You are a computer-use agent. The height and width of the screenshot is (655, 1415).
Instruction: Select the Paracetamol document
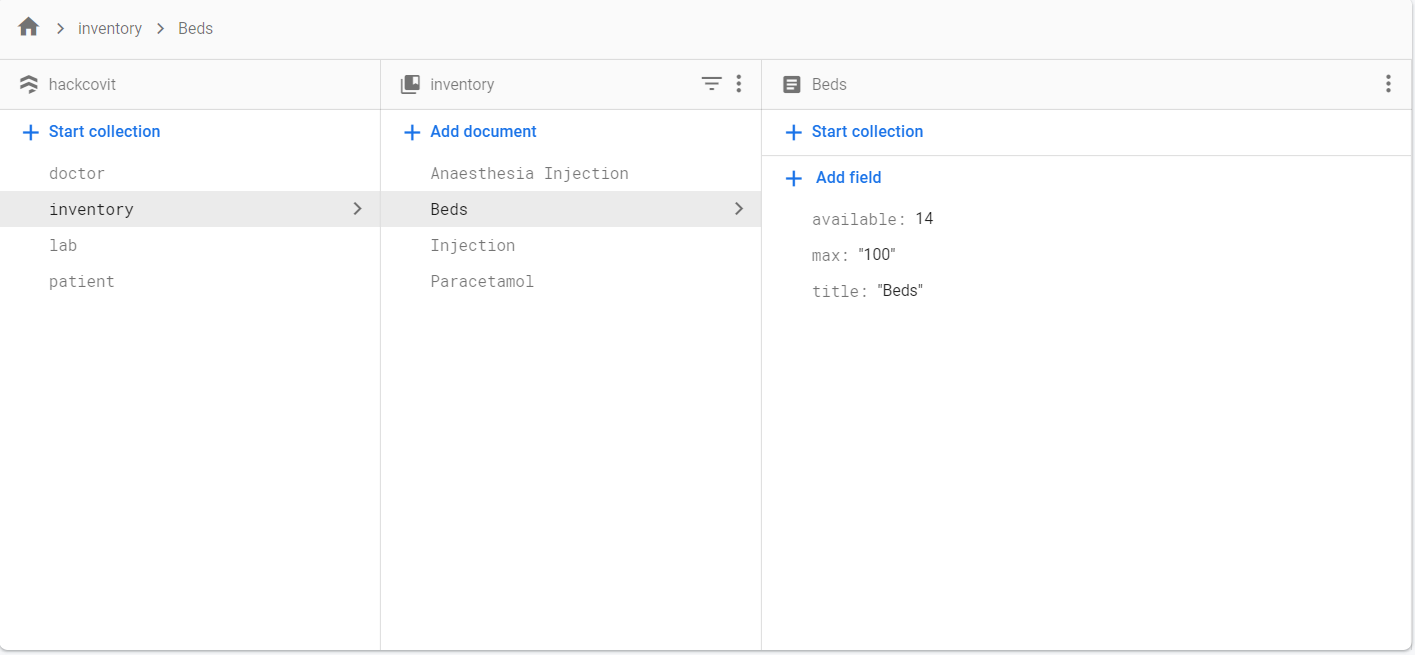482,282
